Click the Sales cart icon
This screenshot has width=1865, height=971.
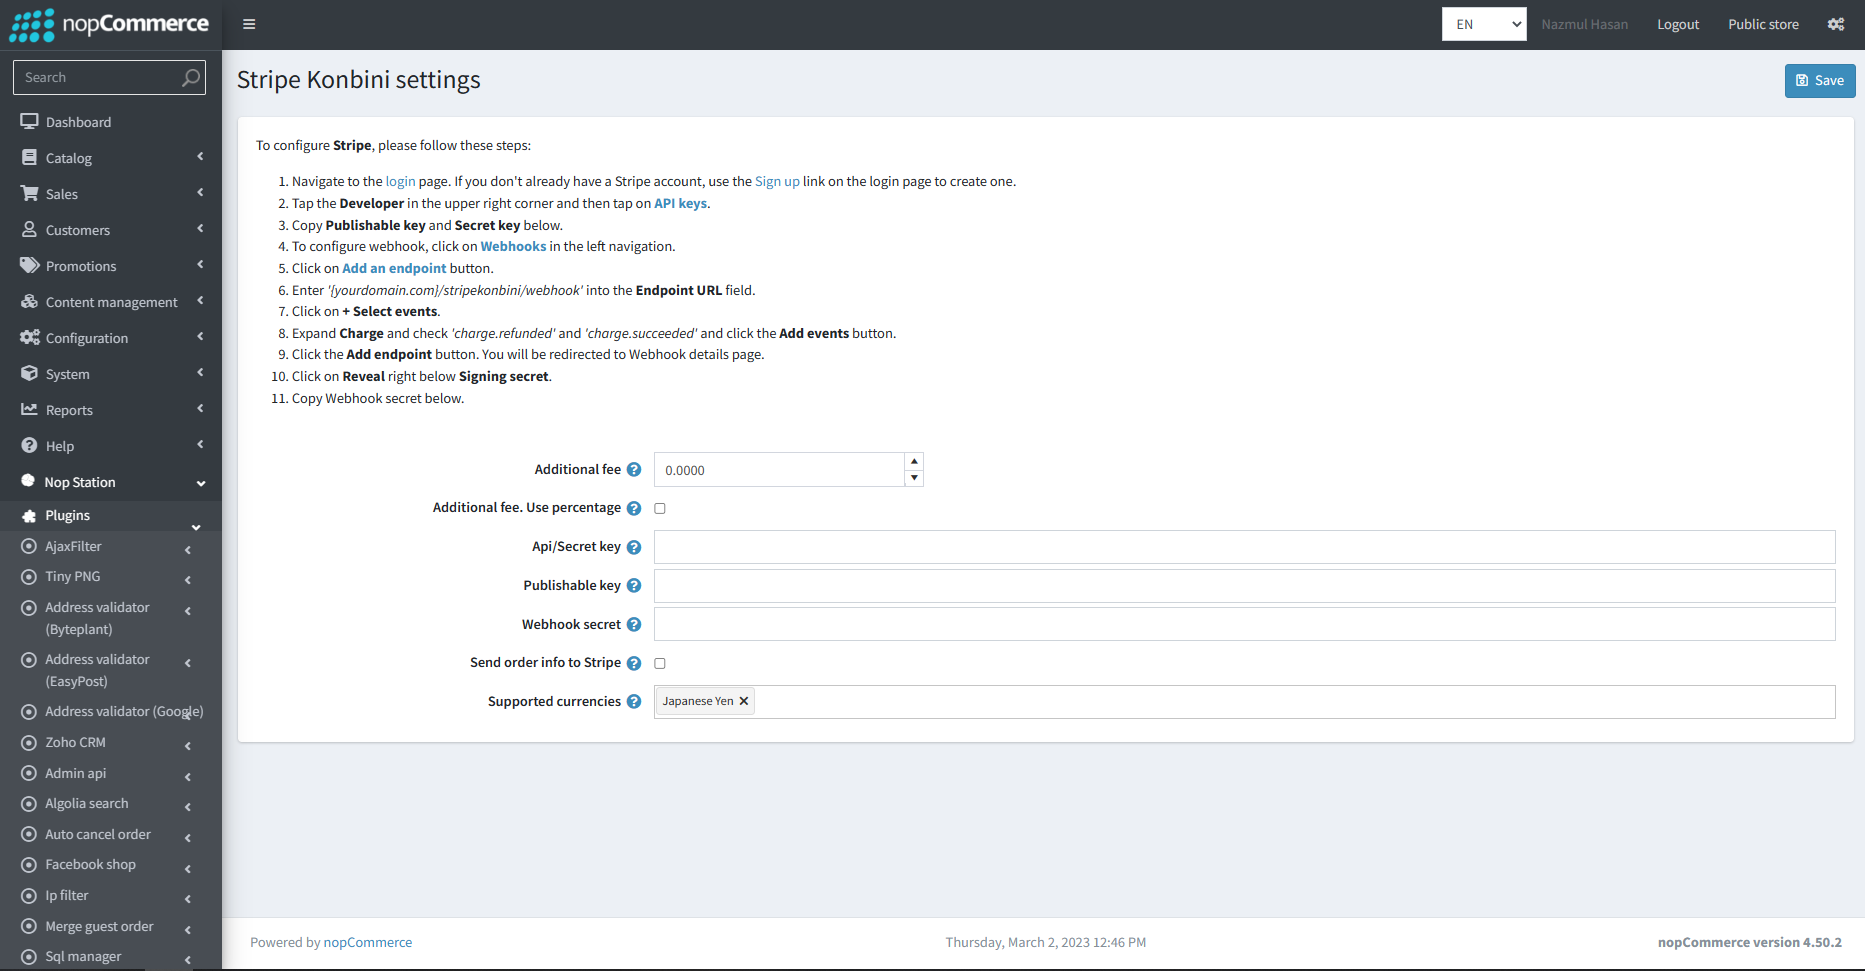click(x=29, y=194)
